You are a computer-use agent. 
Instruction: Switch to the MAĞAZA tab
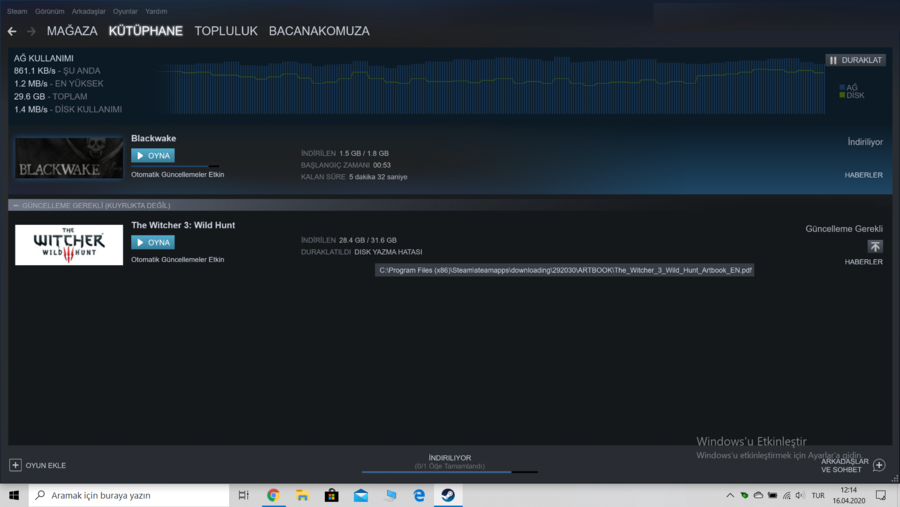pyautogui.click(x=72, y=31)
